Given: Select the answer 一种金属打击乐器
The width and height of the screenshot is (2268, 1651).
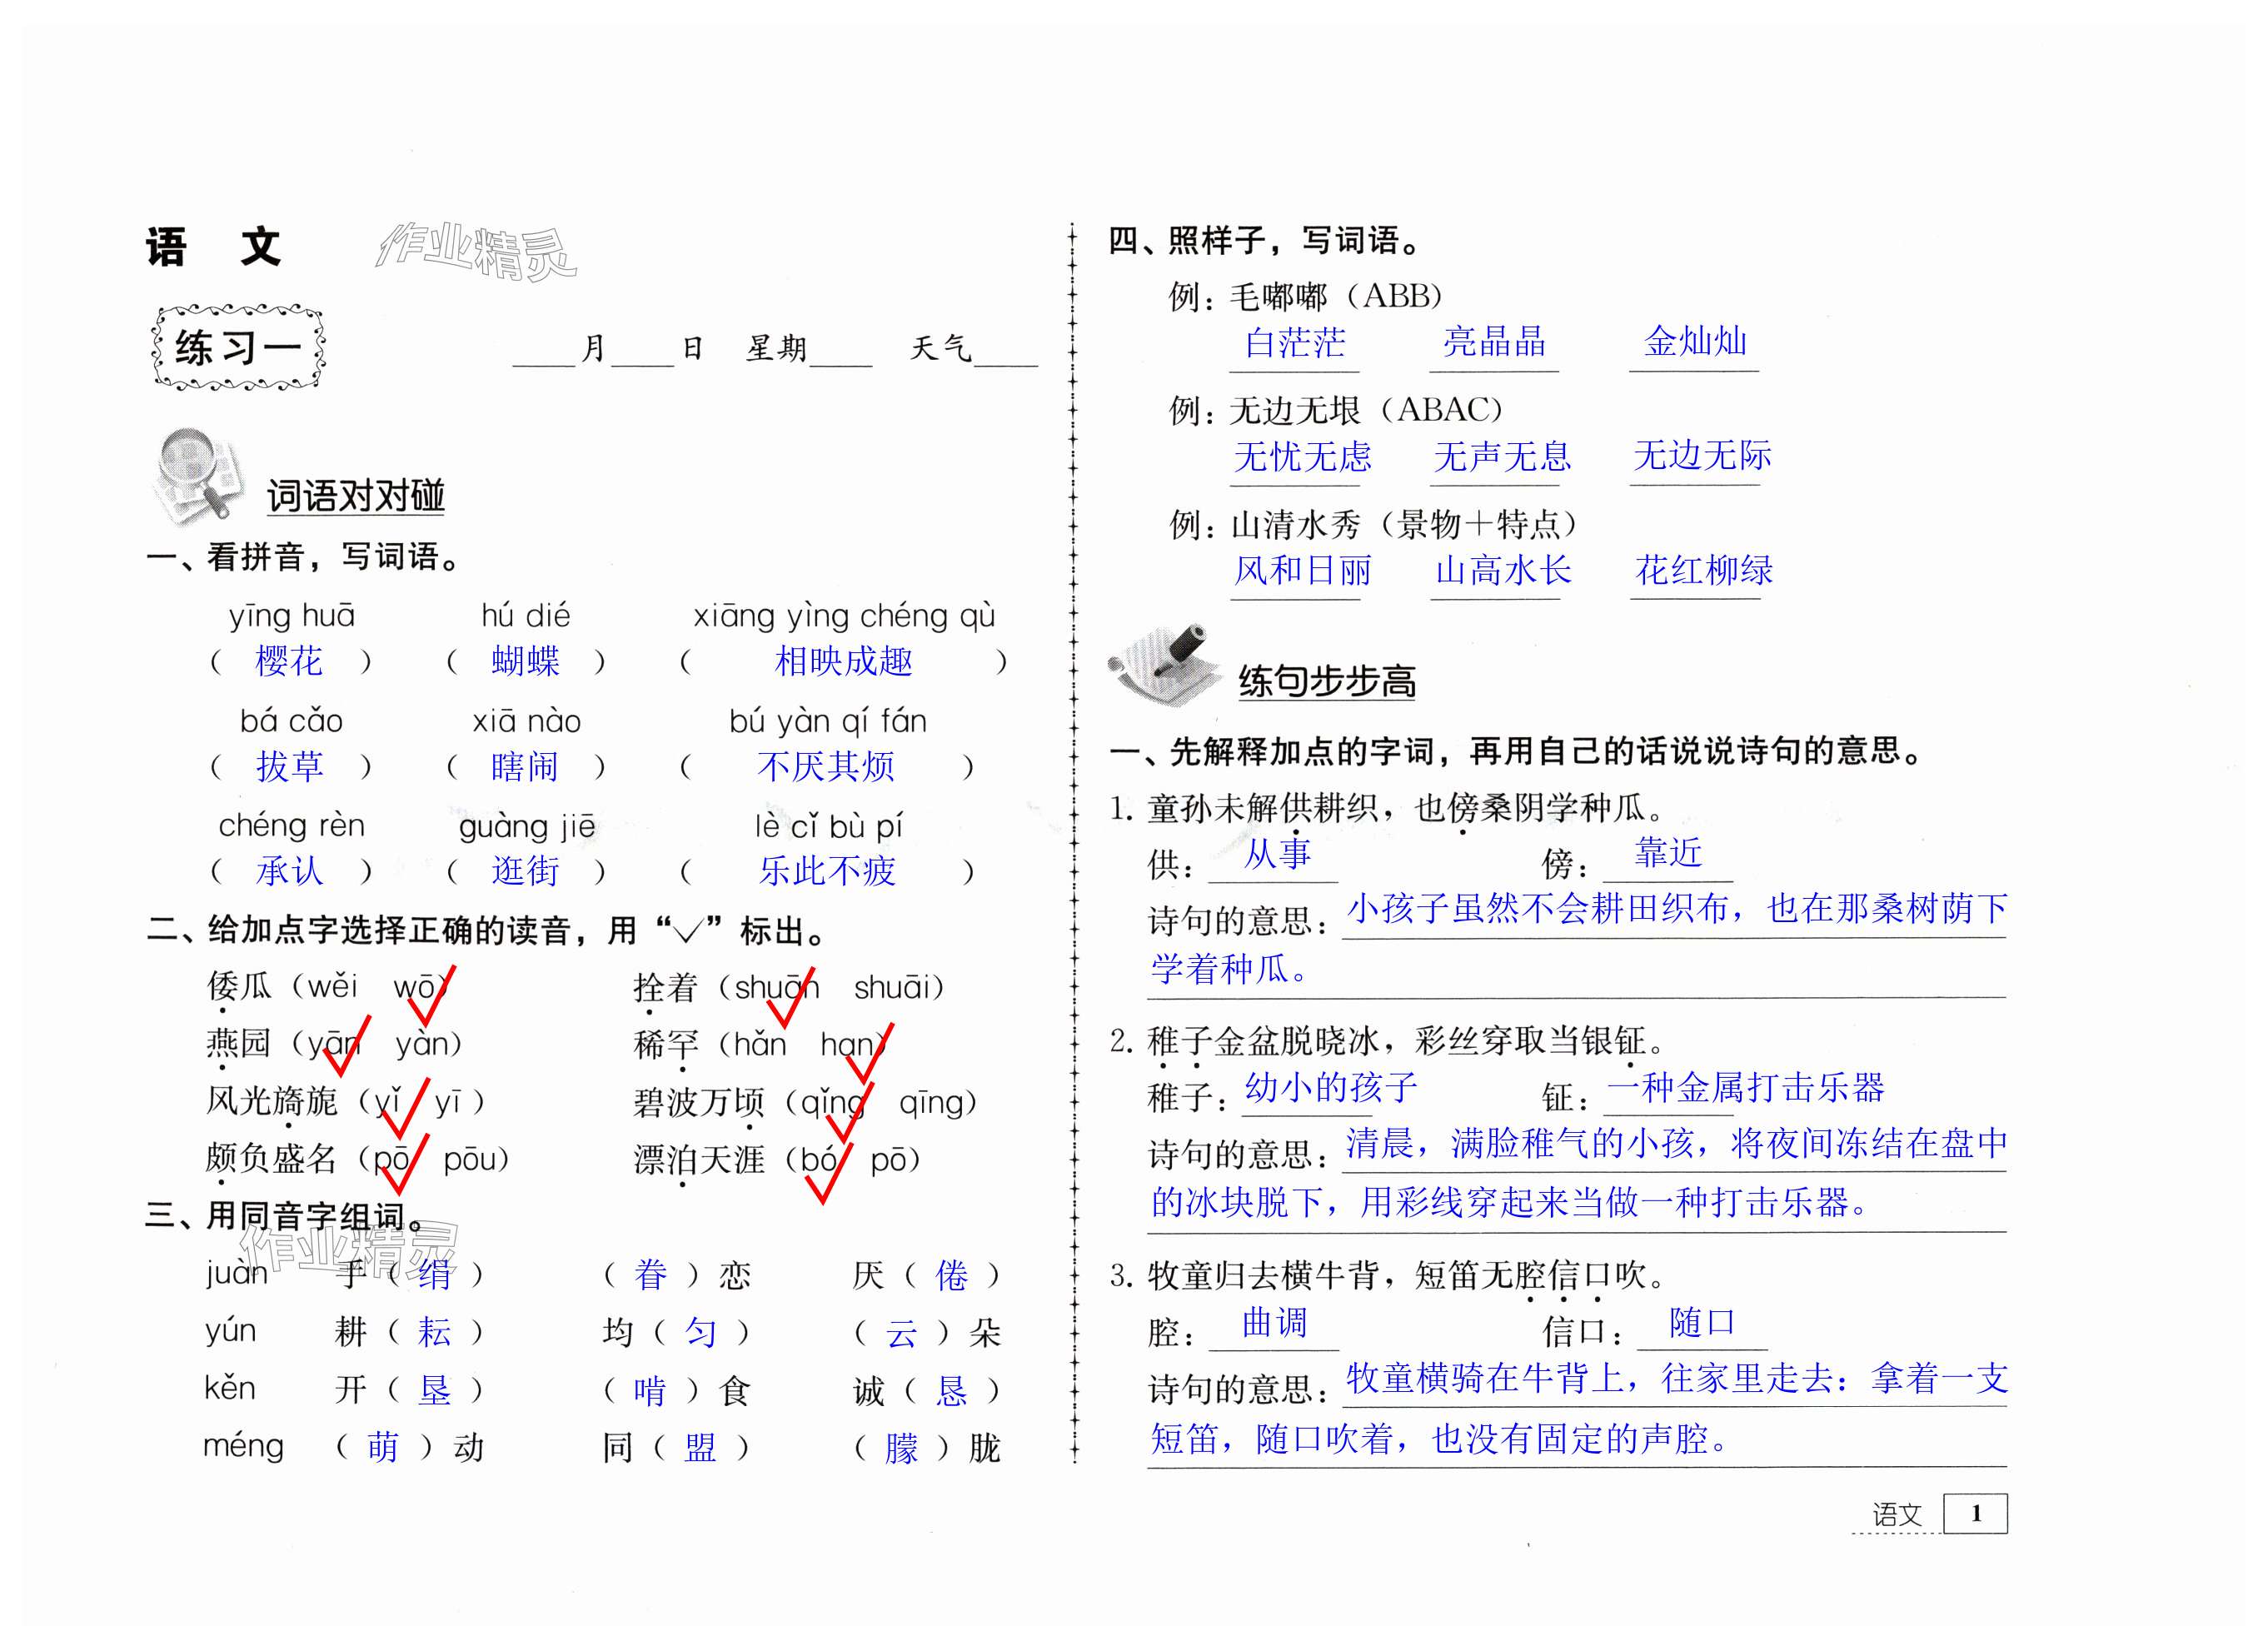Looking at the screenshot, I should [1746, 1087].
